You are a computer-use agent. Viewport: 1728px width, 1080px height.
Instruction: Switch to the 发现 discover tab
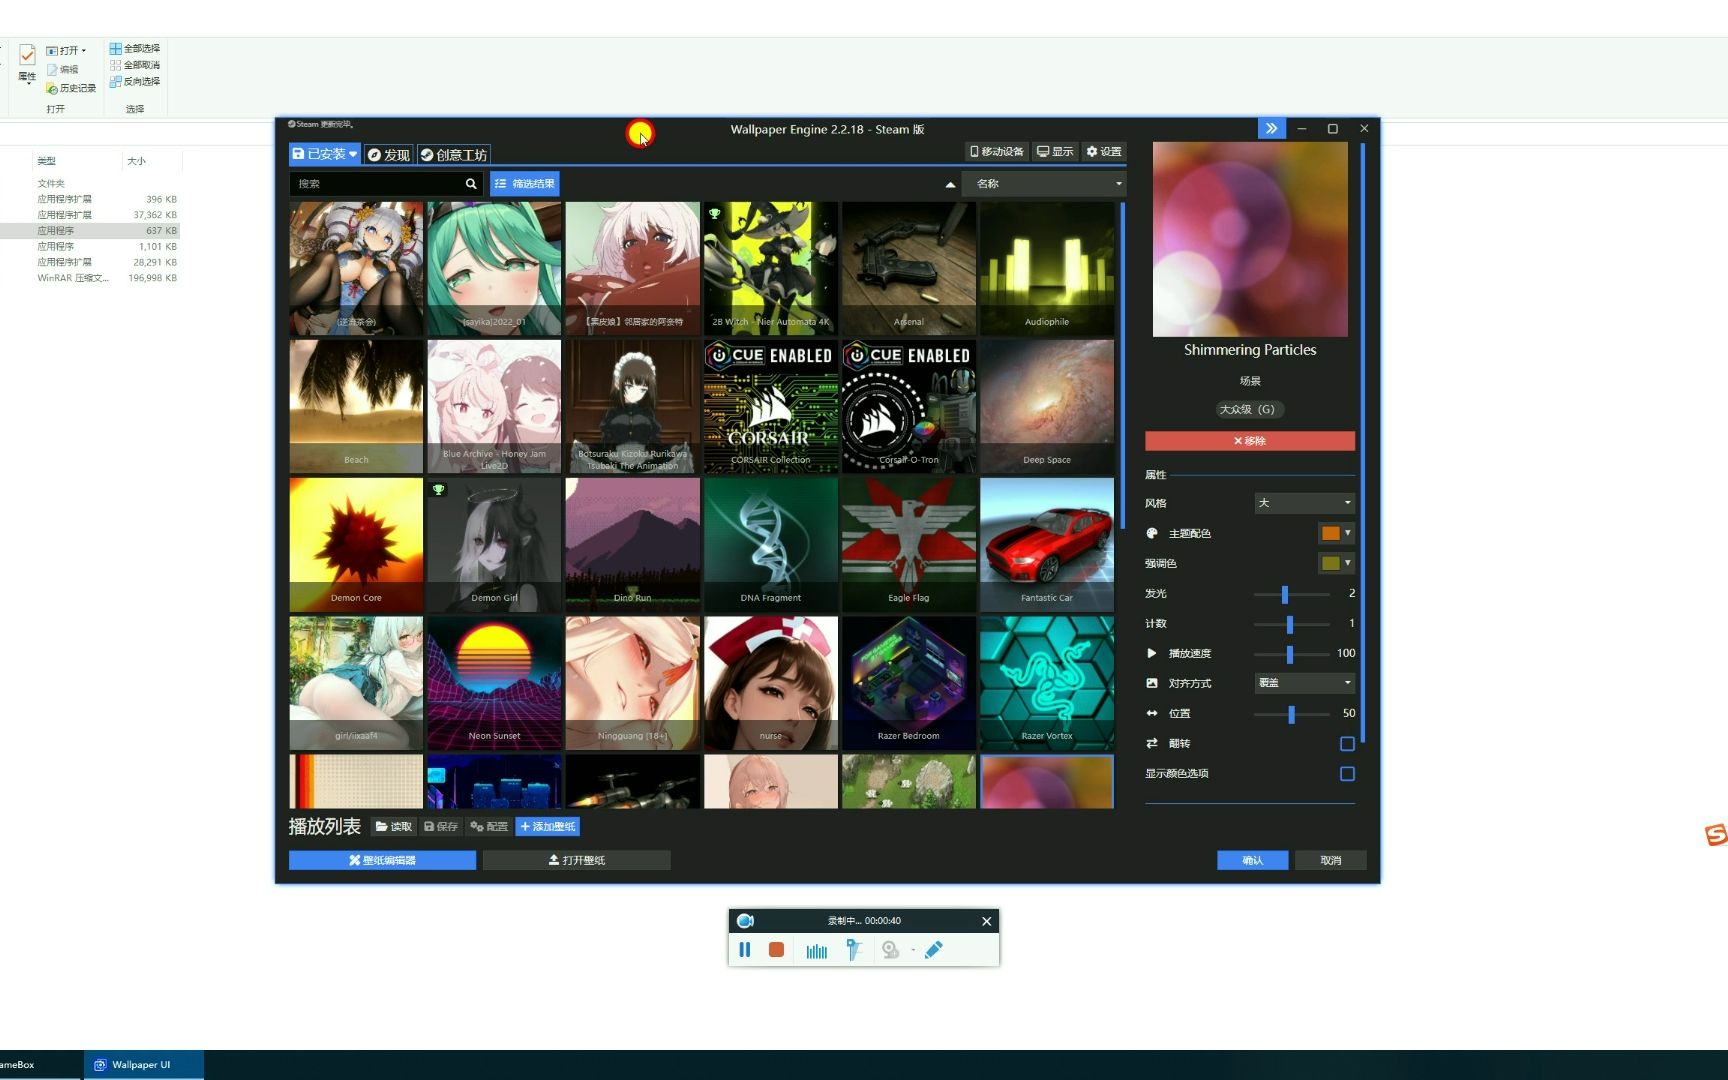(388, 154)
